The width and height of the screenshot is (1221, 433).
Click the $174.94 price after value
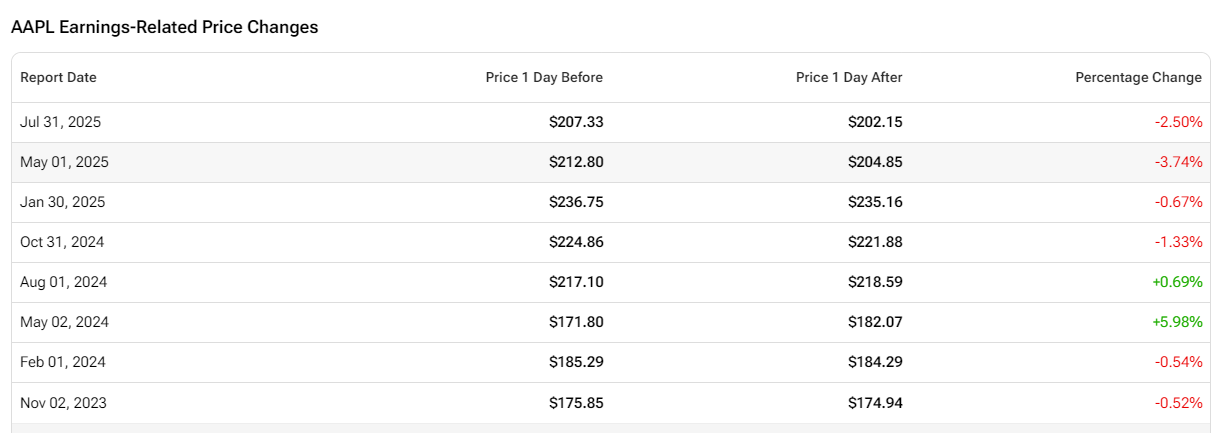[x=875, y=403]
